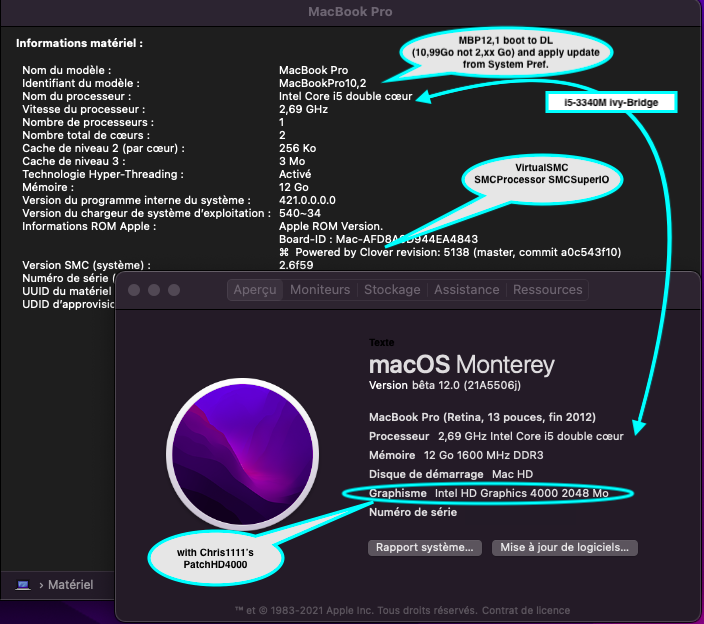
Task: Select Version bêta 12.0 (21A5506j) text
Action: (444, 386)
